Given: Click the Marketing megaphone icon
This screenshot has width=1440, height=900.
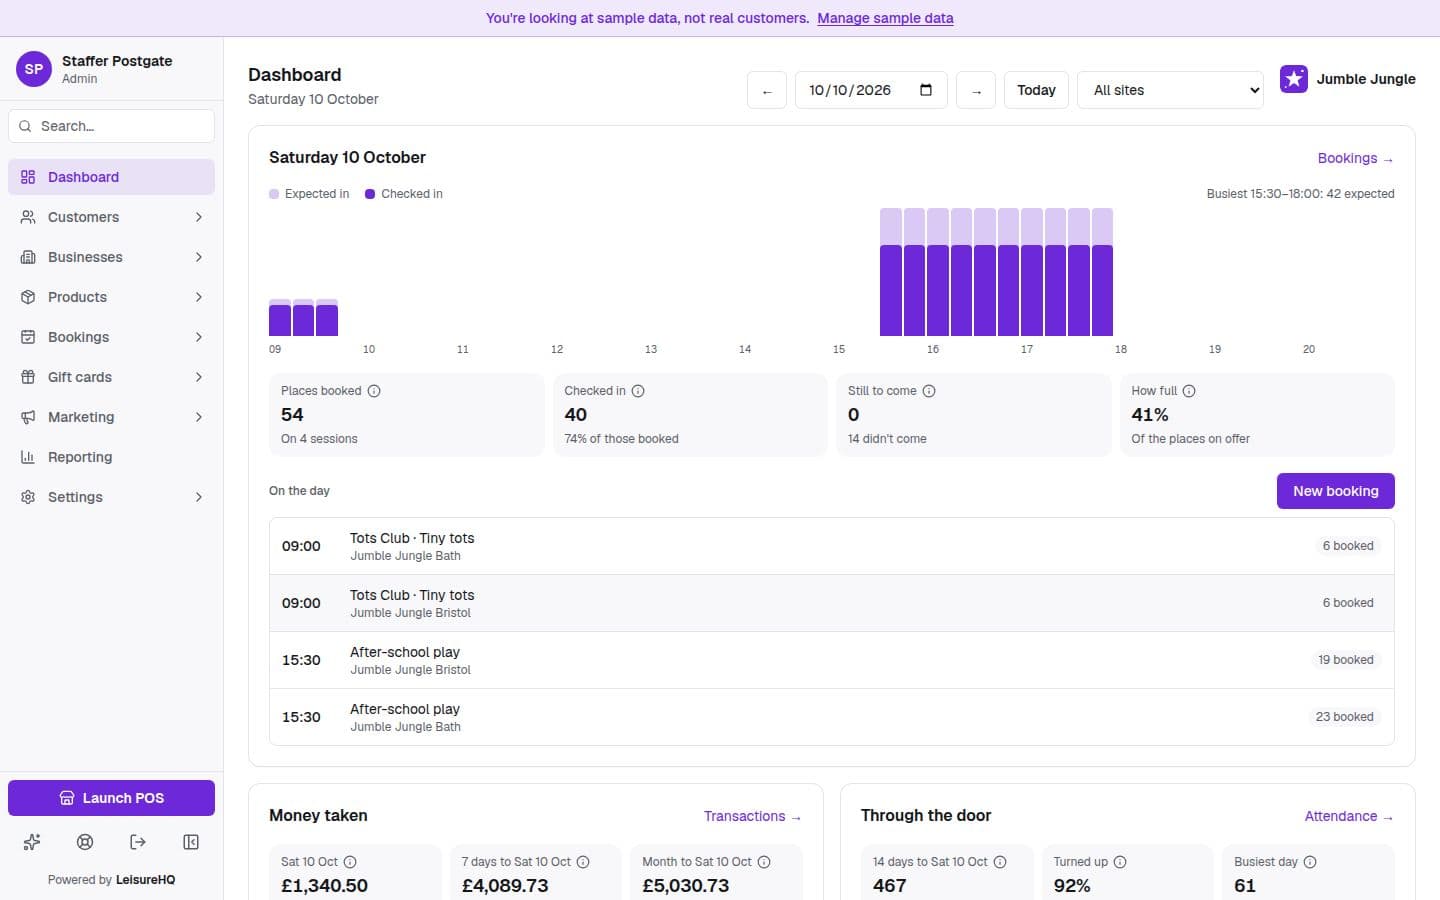Looking at the screenshot, I should tap(28, 417).
